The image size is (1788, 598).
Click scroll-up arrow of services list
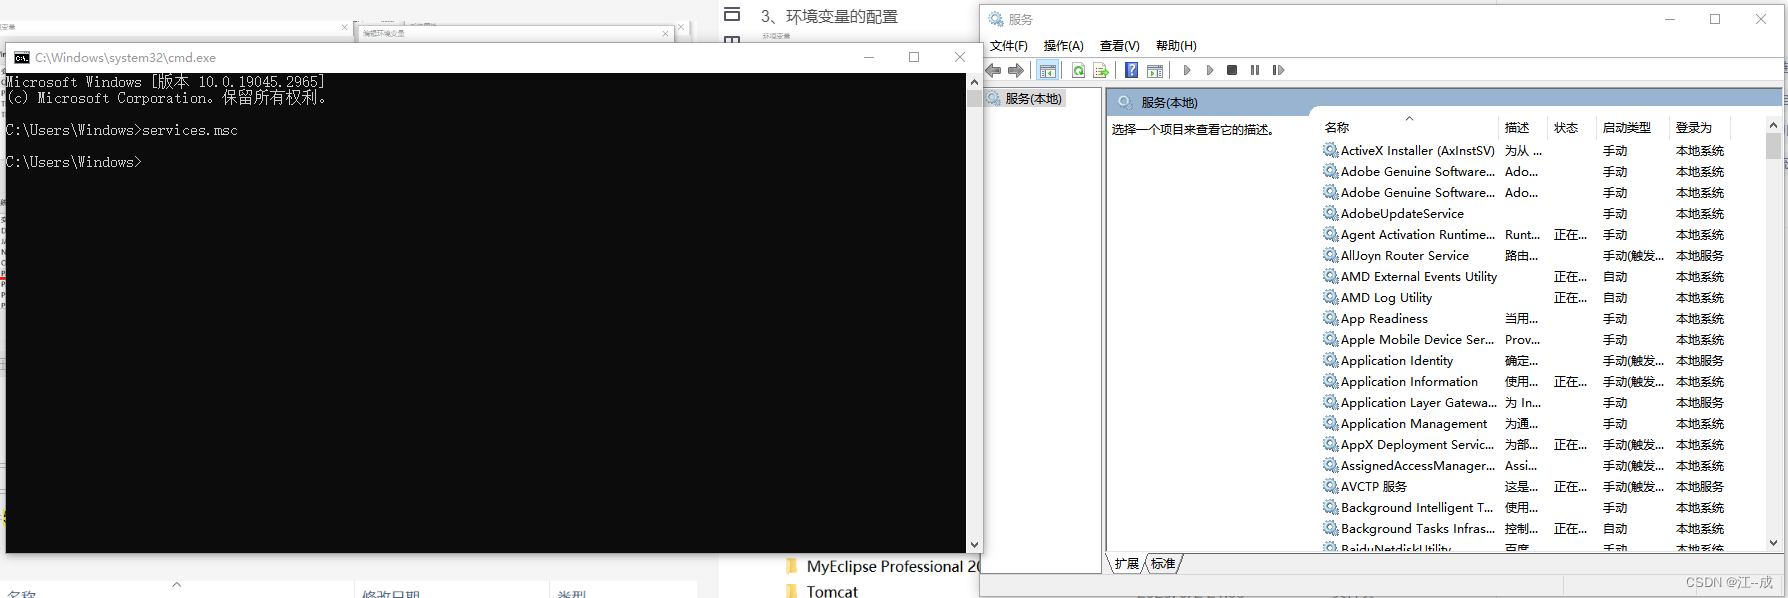click(x=1773, y=125)
